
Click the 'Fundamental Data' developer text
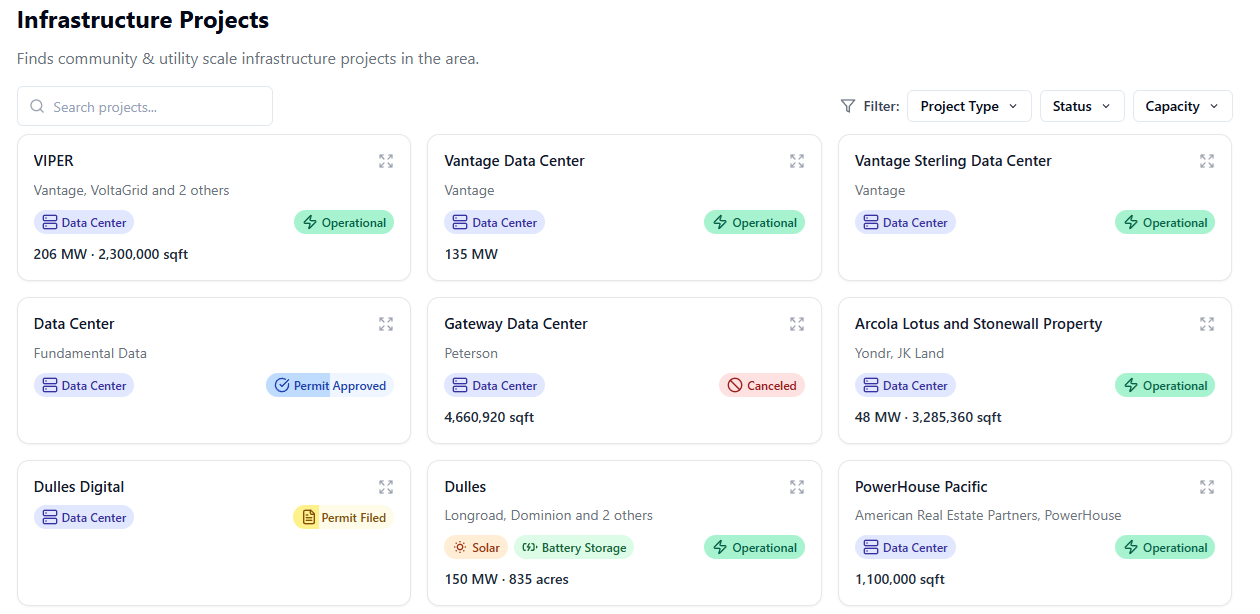90,353
